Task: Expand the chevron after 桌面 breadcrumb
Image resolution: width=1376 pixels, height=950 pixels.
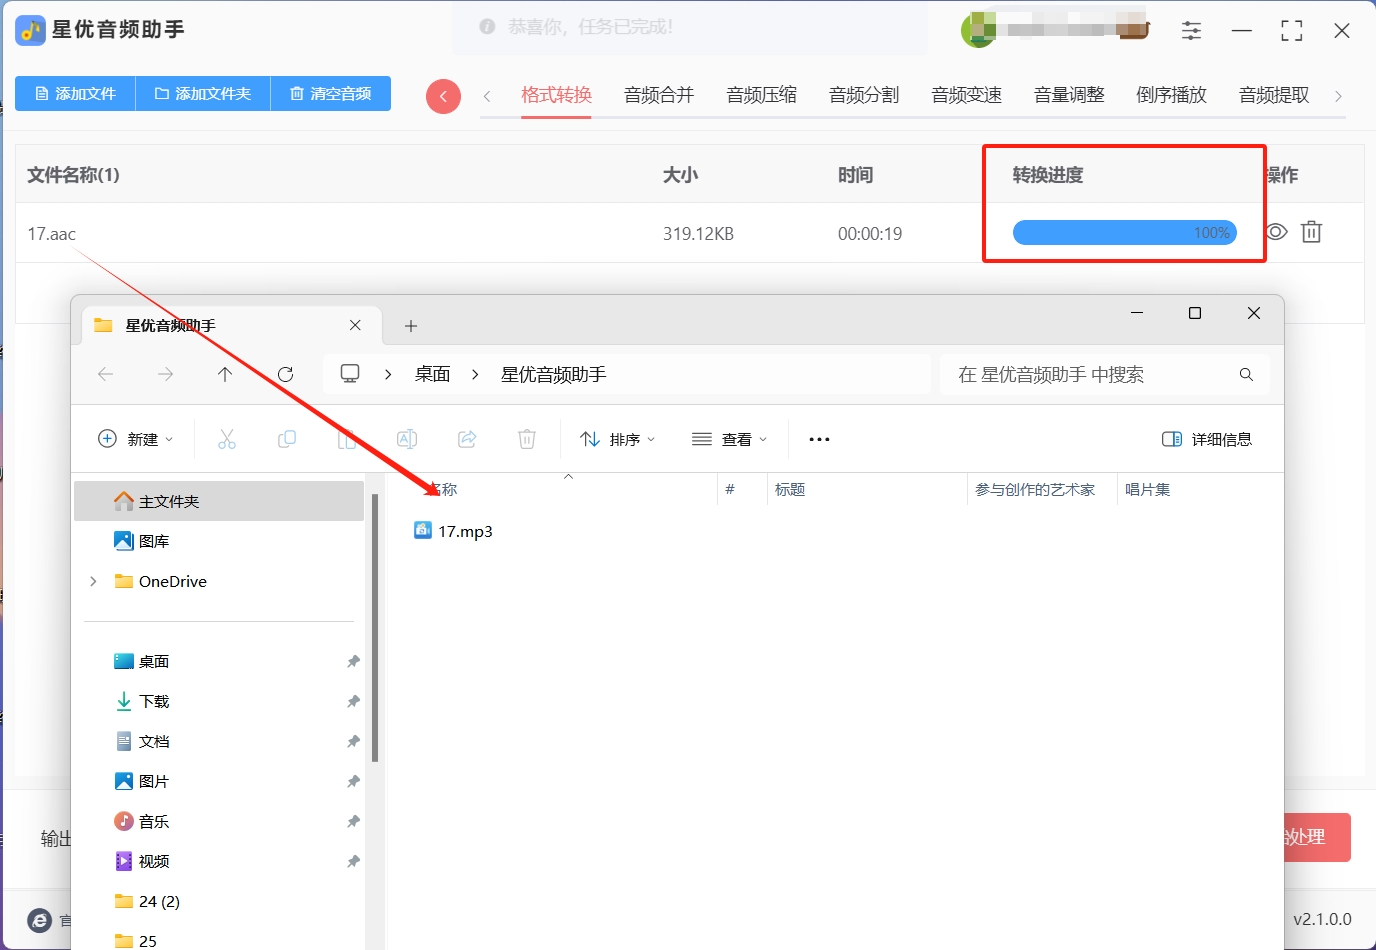Action: (x=475, y=374)
